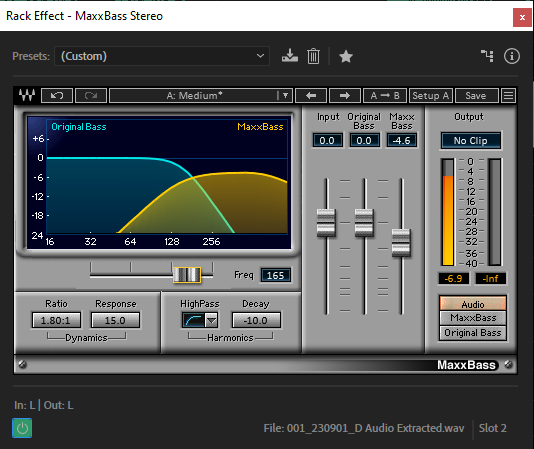
Task: Click the Ratio value 1.80:1
Action: [56, 320]
